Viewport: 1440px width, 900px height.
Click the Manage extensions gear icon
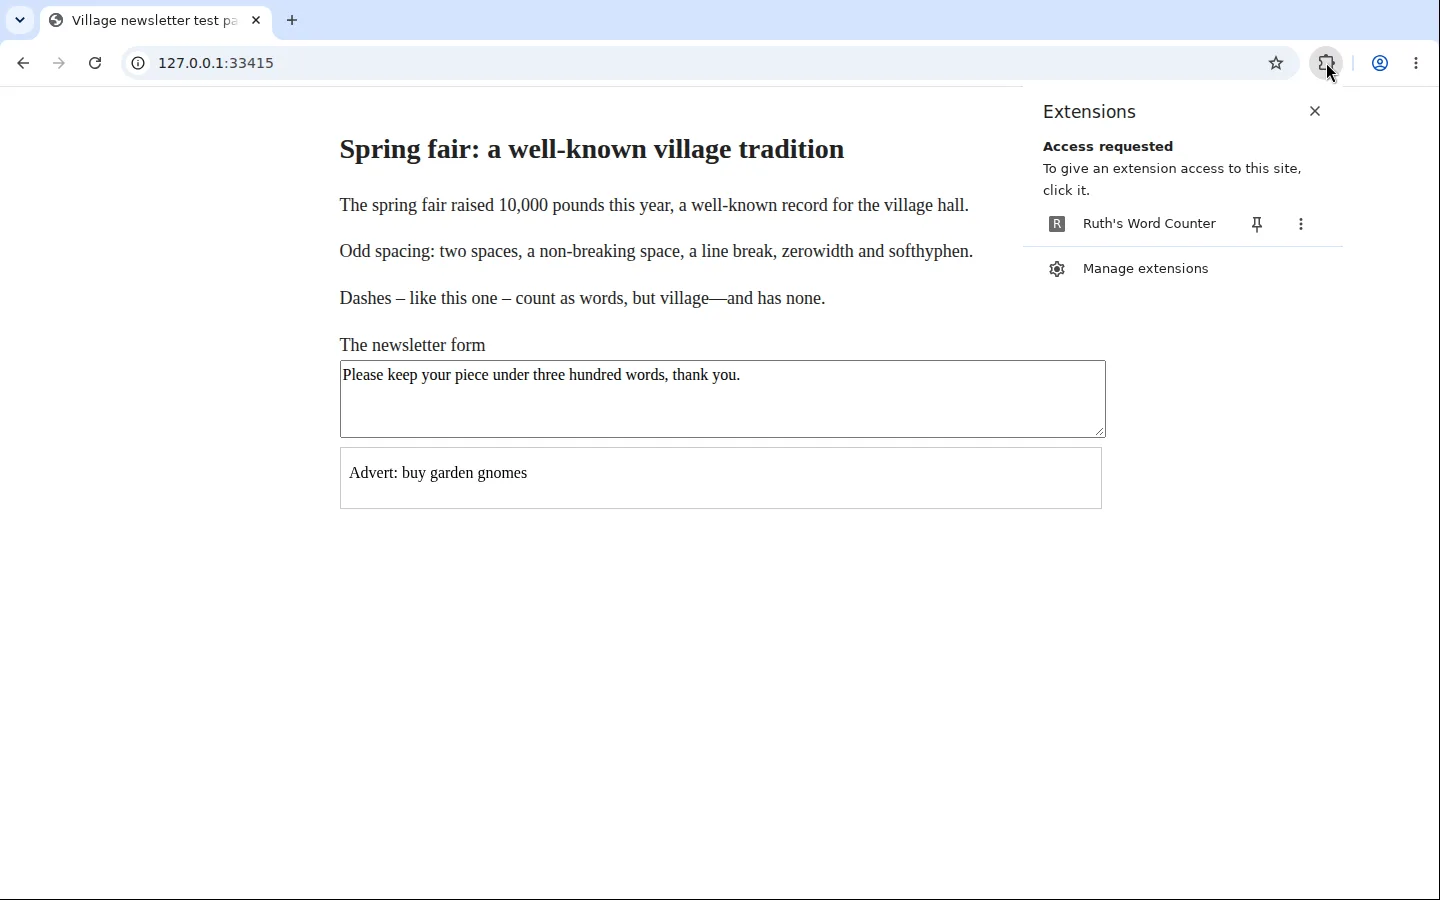click(x=1058, y=270)
